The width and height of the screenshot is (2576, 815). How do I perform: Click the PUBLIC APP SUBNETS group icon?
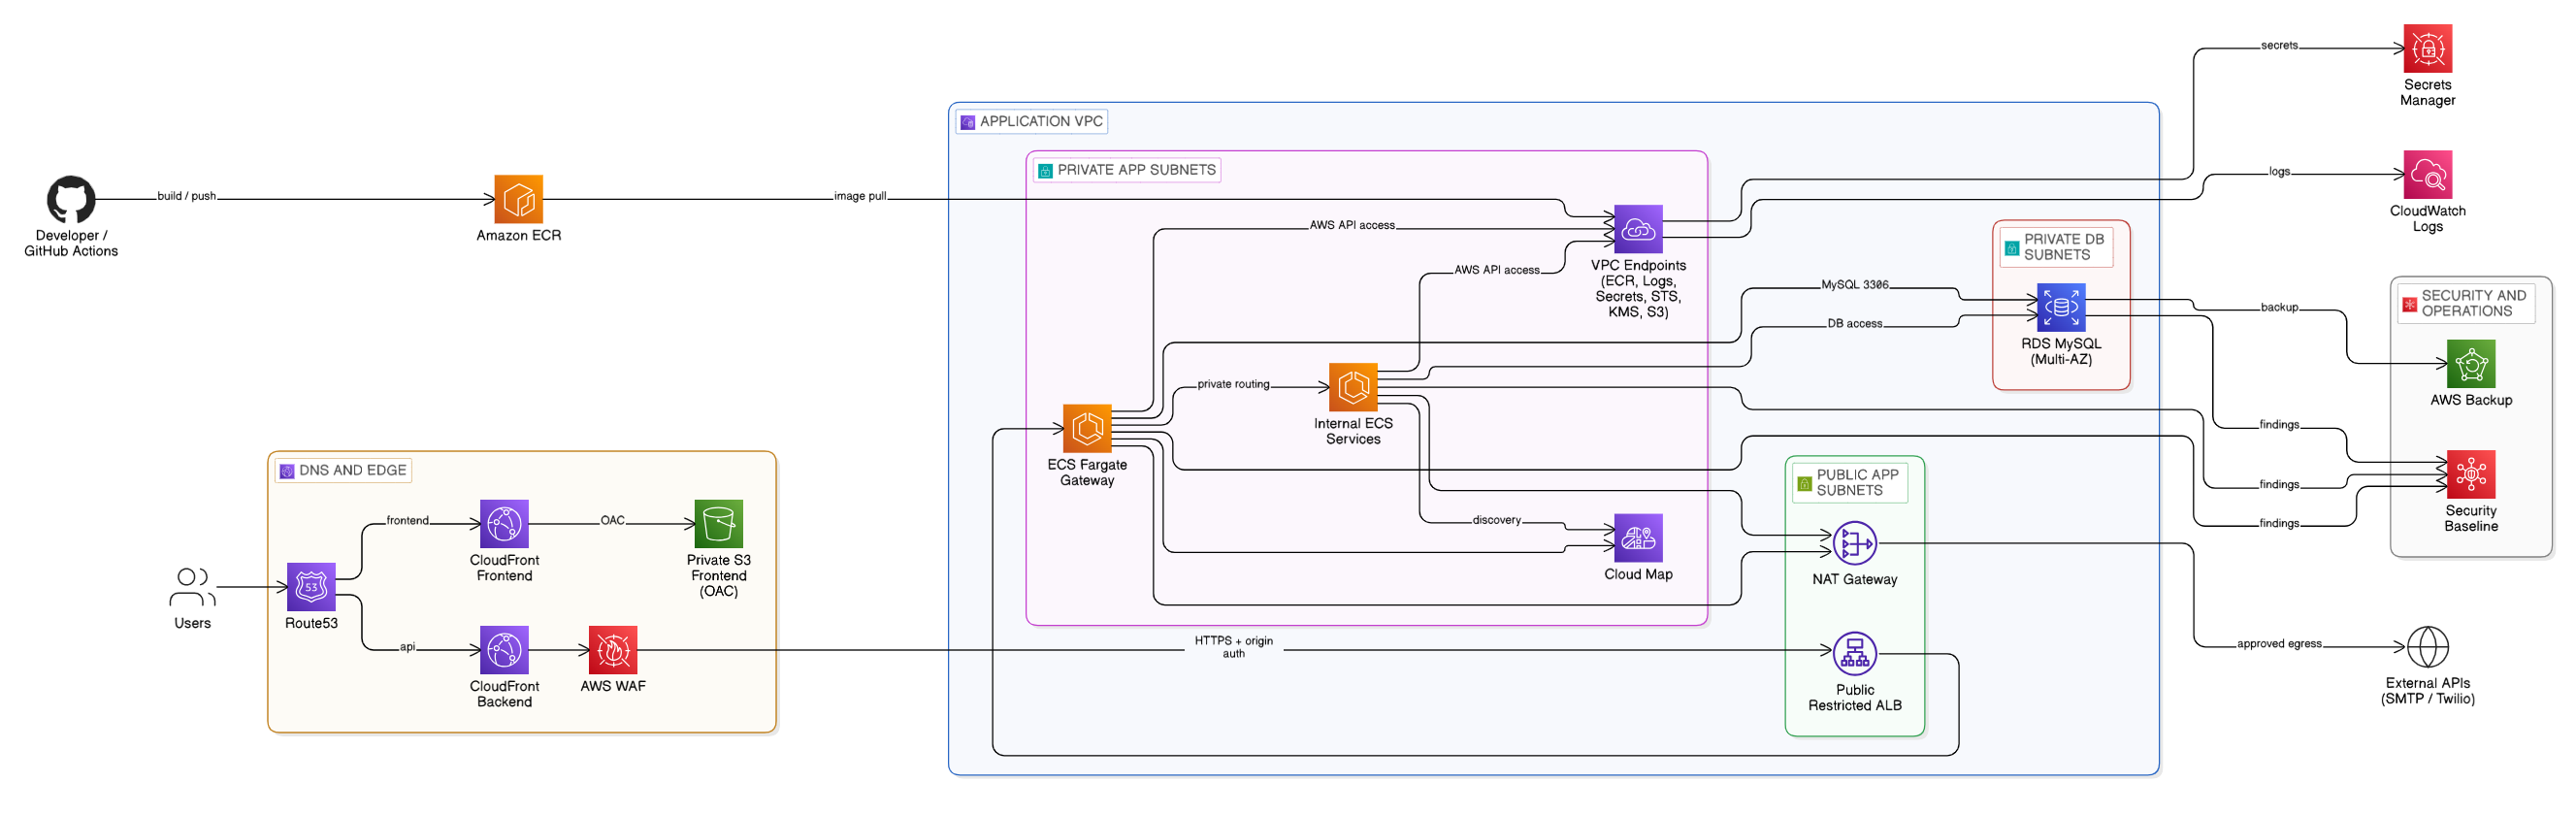tap(1804, 484)
